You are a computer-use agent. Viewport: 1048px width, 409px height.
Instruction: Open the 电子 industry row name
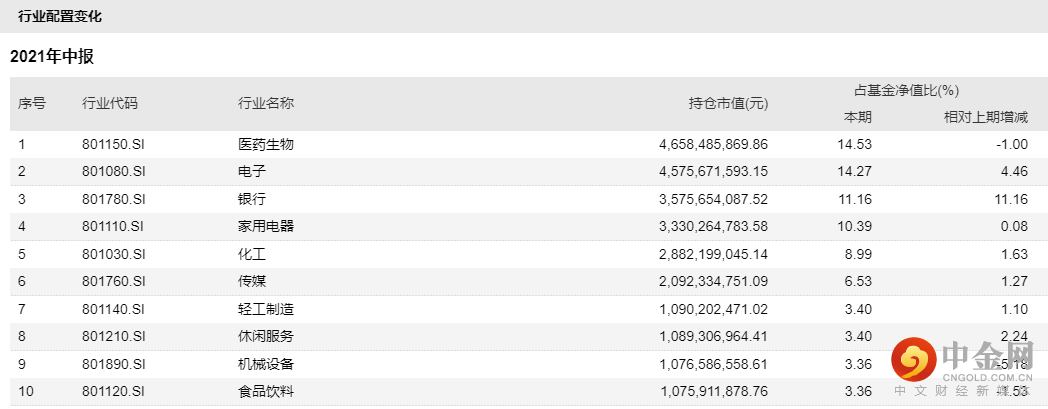[x=252, y=171]
